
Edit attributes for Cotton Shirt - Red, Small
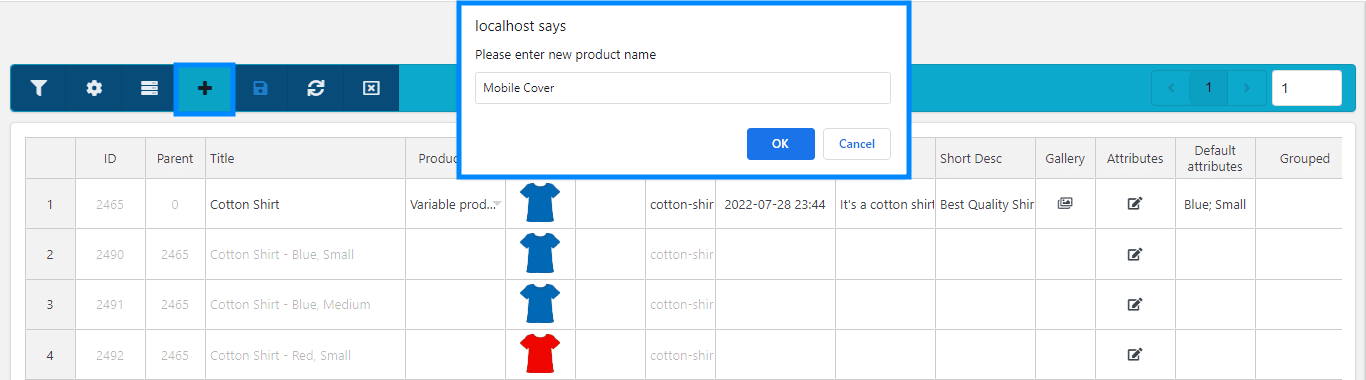(1135, 354)
